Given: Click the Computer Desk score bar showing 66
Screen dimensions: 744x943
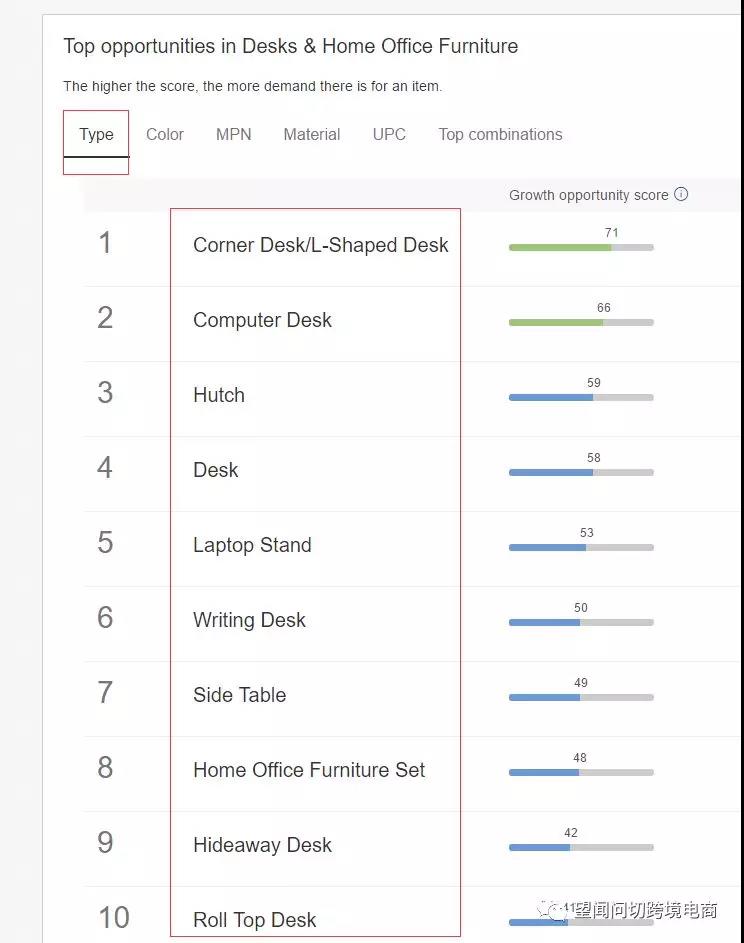Looking at the screenshot, I should (x=581, y=322).
